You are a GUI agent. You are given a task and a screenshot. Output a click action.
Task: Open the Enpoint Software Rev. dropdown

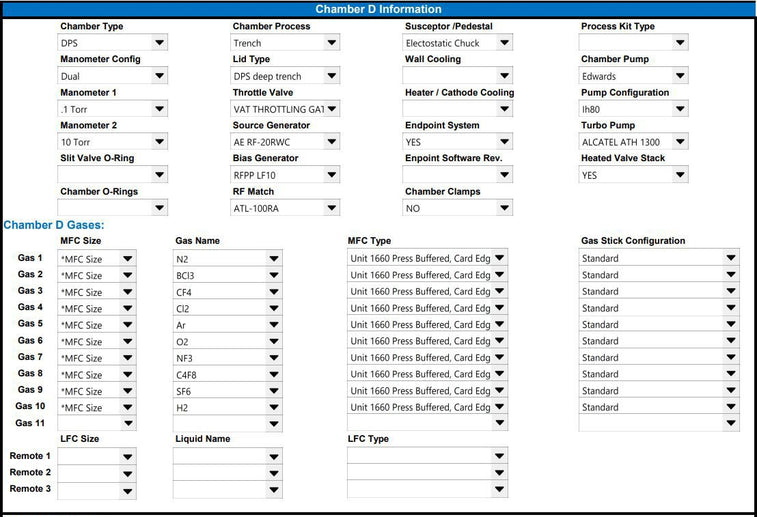[x=458, y=175]
